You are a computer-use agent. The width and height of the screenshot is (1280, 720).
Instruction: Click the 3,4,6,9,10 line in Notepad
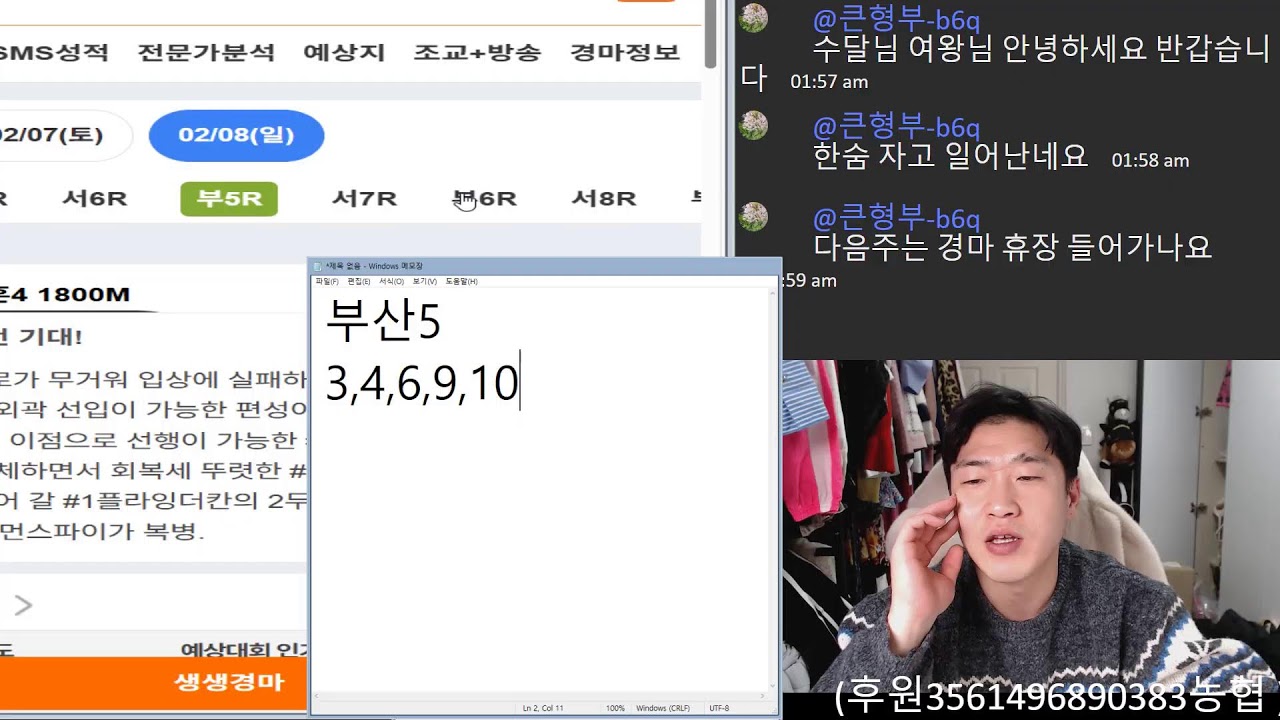coord(422,384)
